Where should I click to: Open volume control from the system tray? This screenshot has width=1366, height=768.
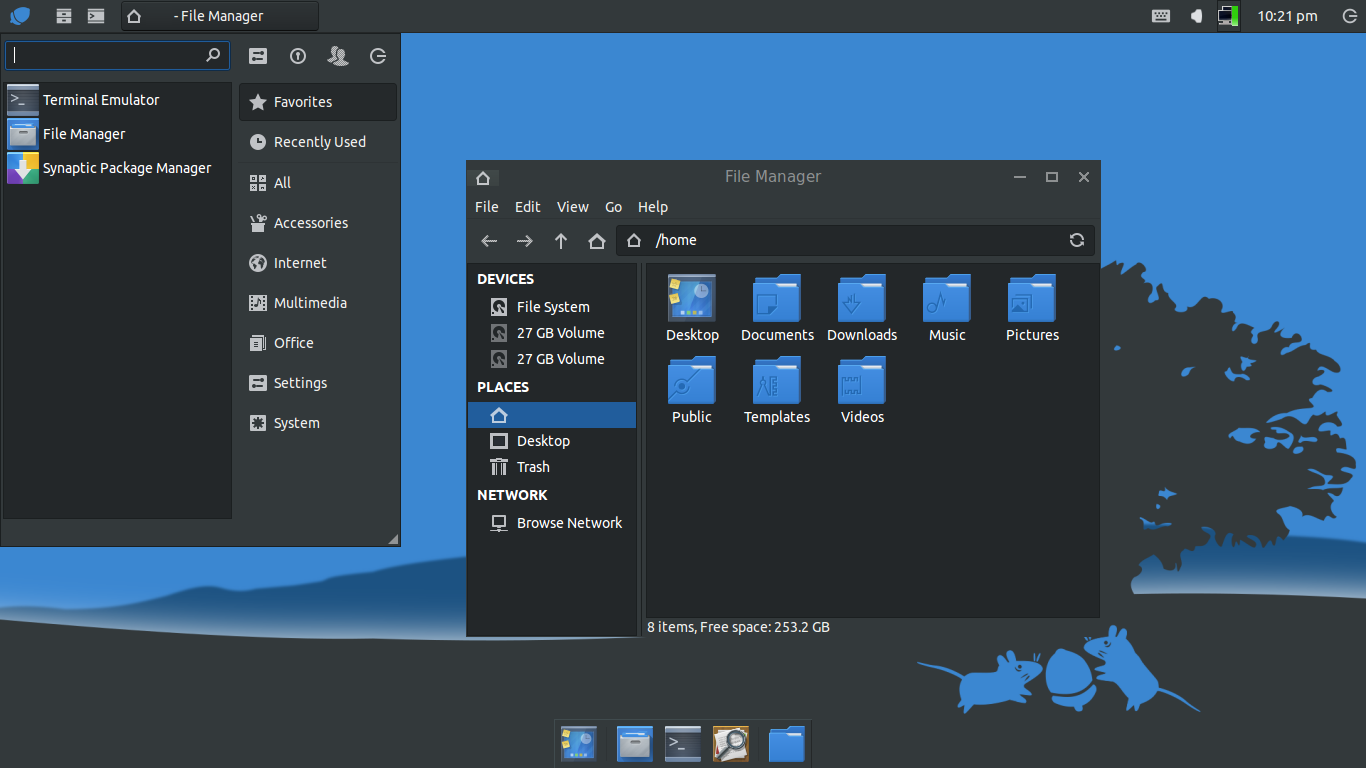coord(1196,16)
